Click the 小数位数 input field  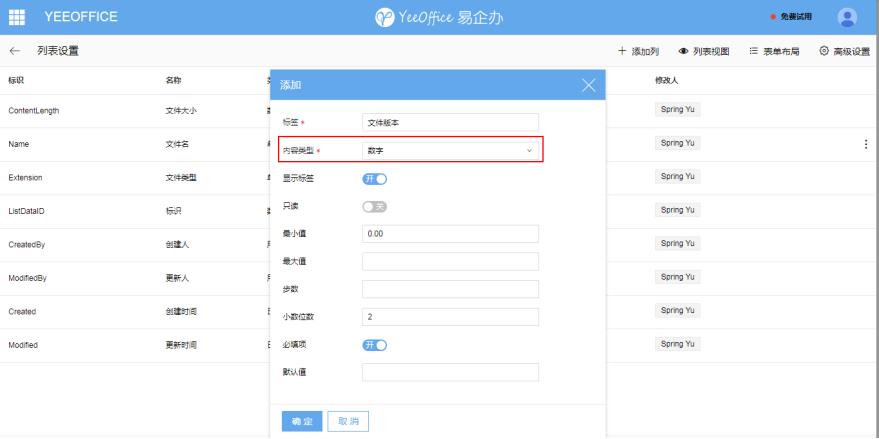450,317
